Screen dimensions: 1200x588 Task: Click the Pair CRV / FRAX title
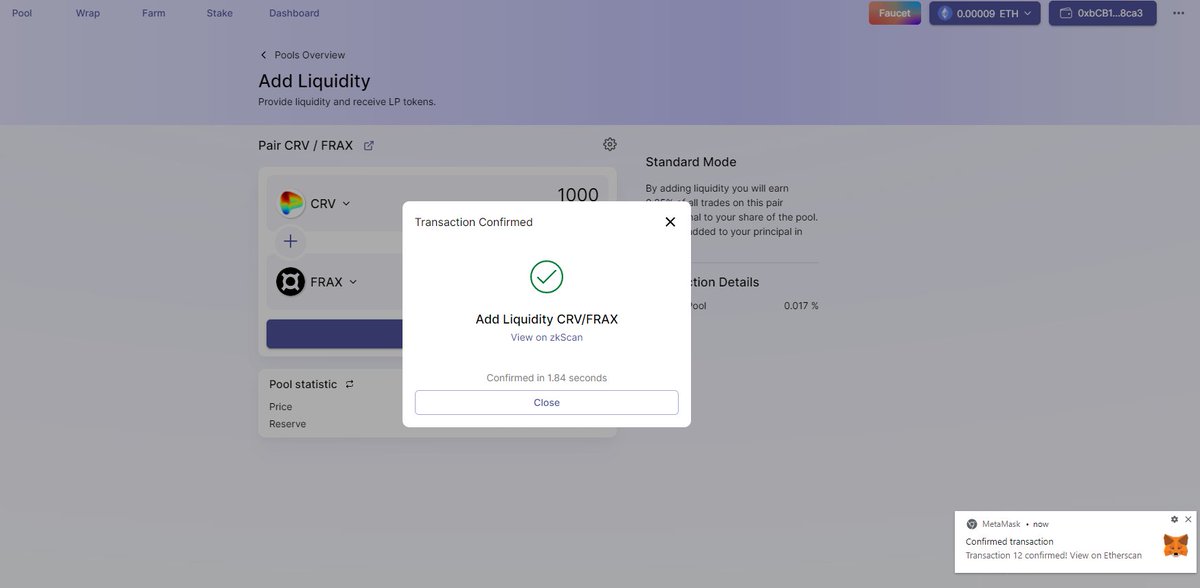(306, 146)
